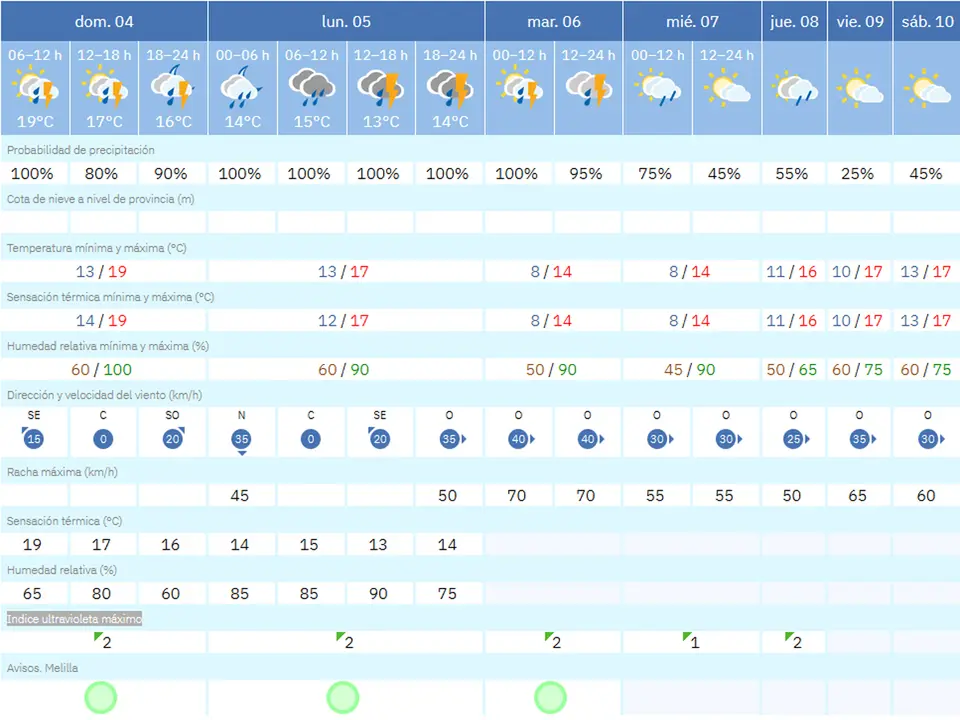Click the 00–06 h time slot label
960x720 pixels.
(x=242, y=55)
